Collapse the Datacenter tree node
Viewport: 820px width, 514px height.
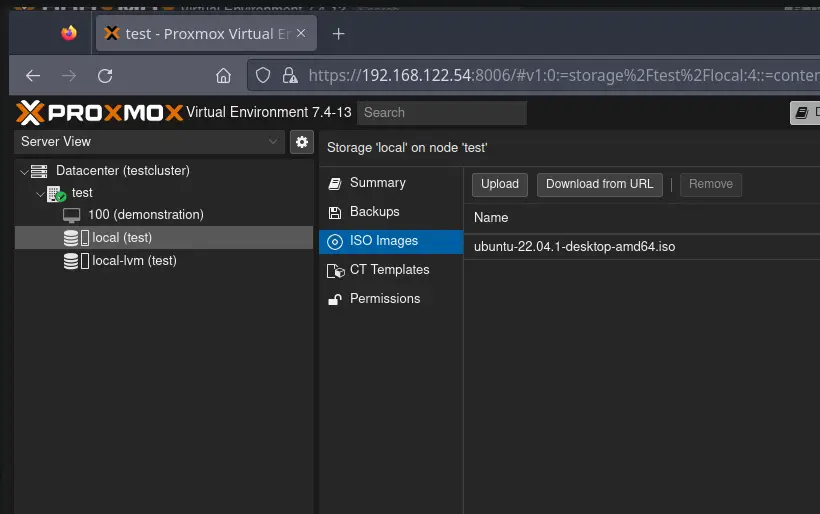24,171
